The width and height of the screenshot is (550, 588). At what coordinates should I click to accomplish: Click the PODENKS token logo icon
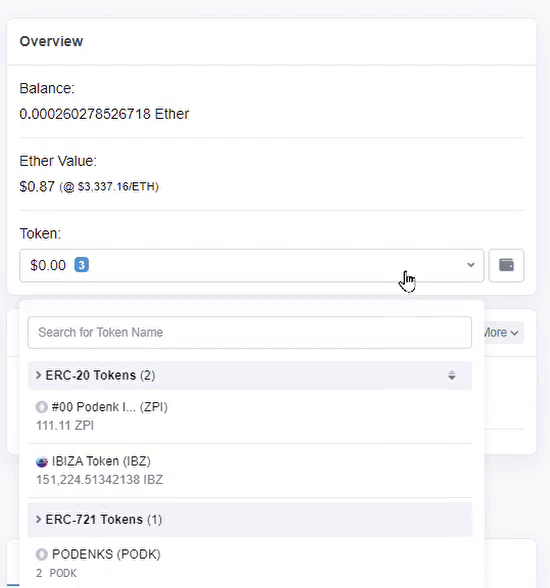click(42, 554)
